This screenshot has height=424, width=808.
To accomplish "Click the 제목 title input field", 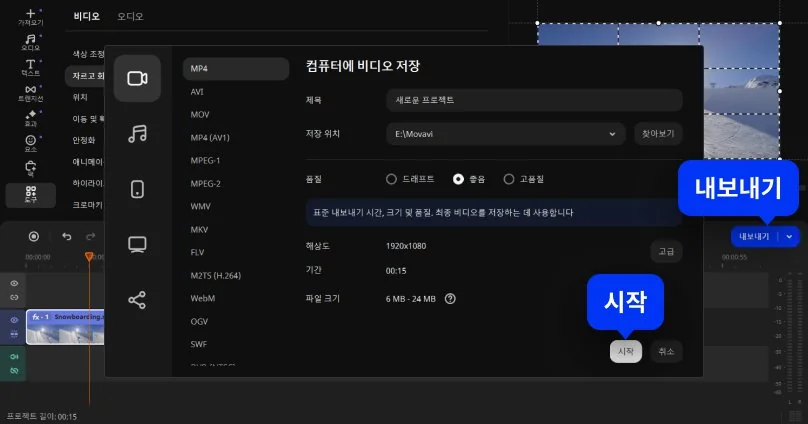I will click(x=534, y=100).
